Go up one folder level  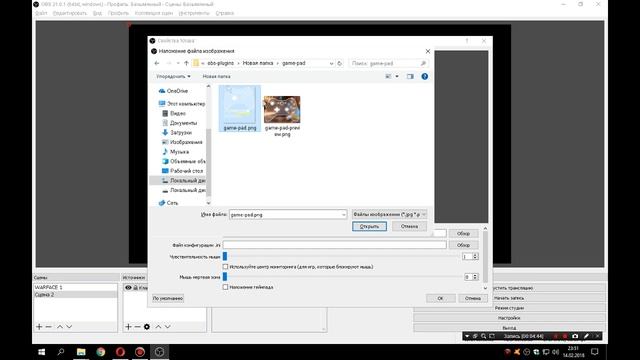[187, 63]
